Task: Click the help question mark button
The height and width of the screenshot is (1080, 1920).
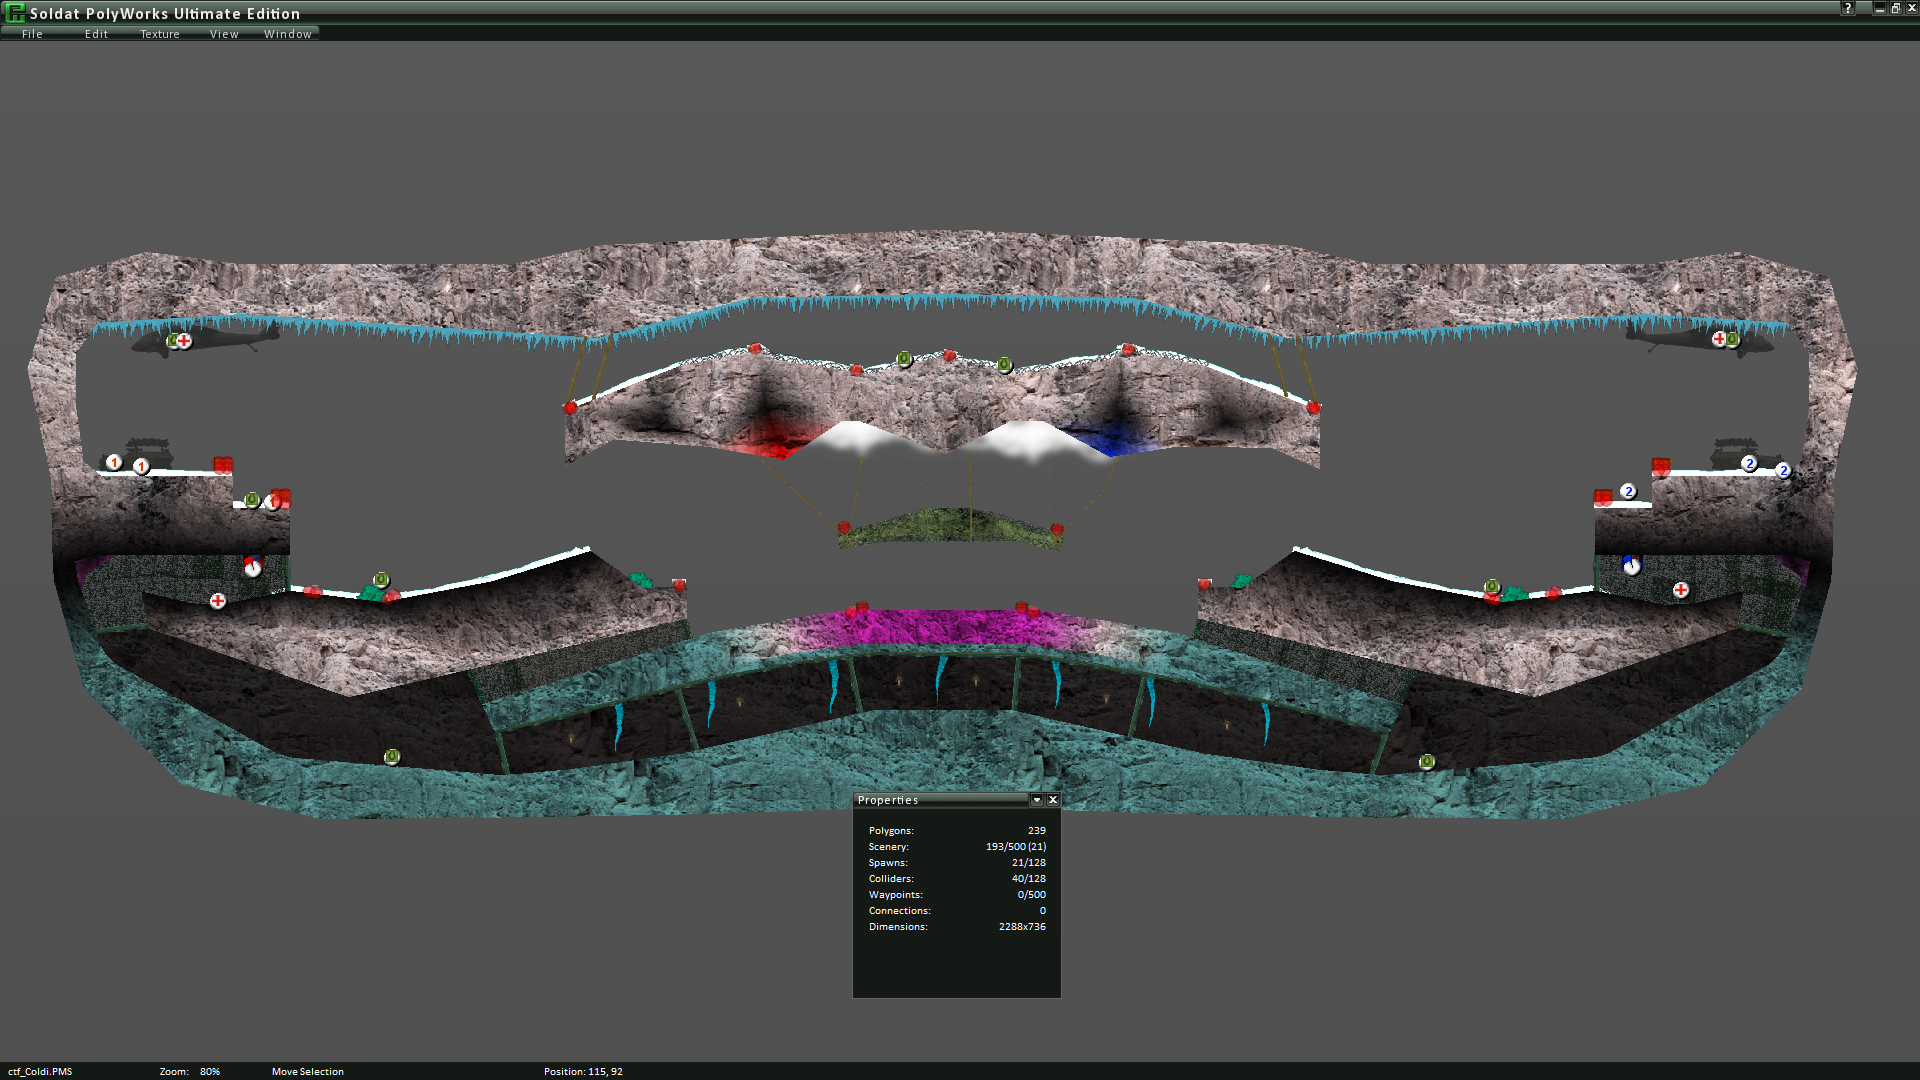Action: (x=1847, y=8)
